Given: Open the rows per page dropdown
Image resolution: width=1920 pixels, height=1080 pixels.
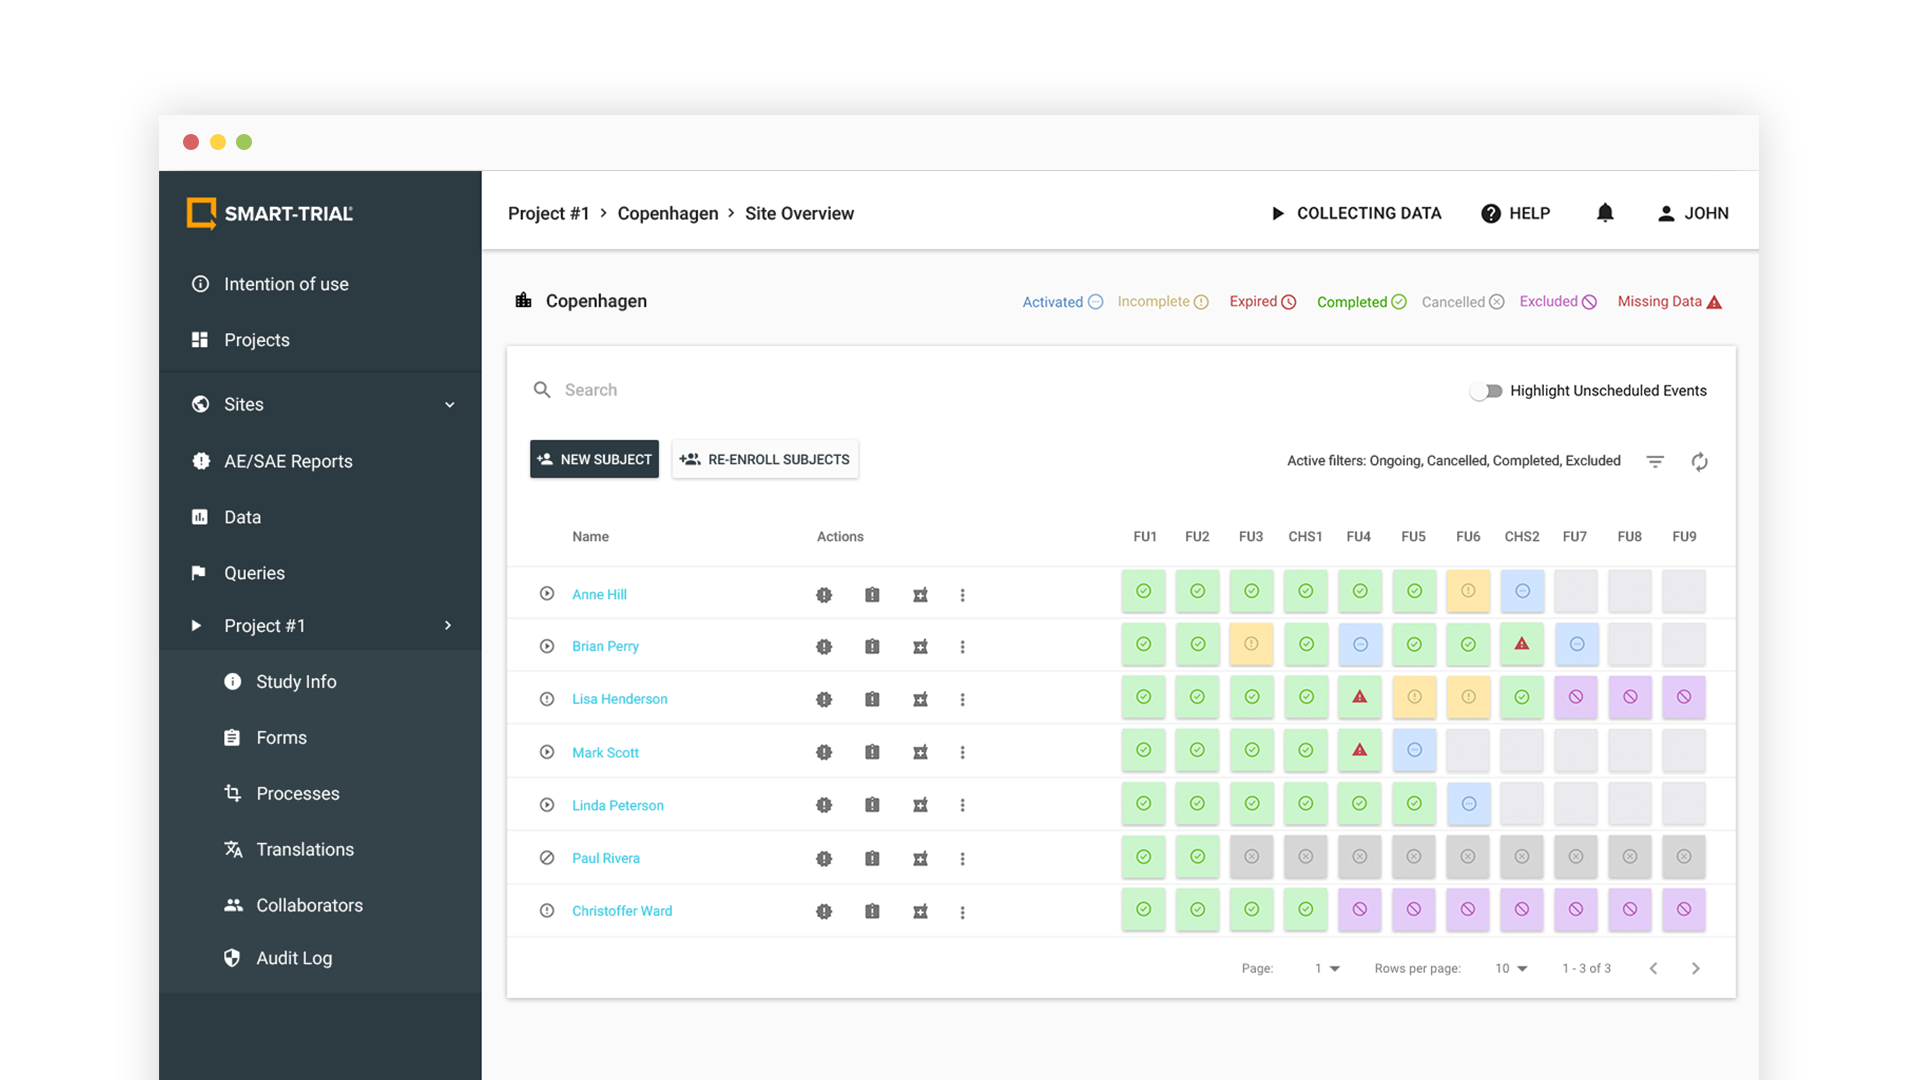Looking at the screenshot, I should pyautogui.click(x=1511, y=968).
